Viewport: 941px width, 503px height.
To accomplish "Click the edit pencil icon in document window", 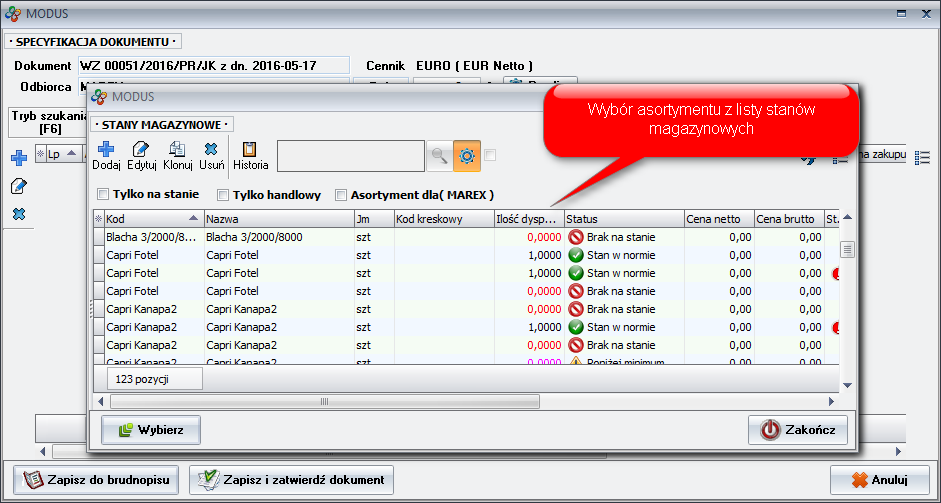I will 19,187.
